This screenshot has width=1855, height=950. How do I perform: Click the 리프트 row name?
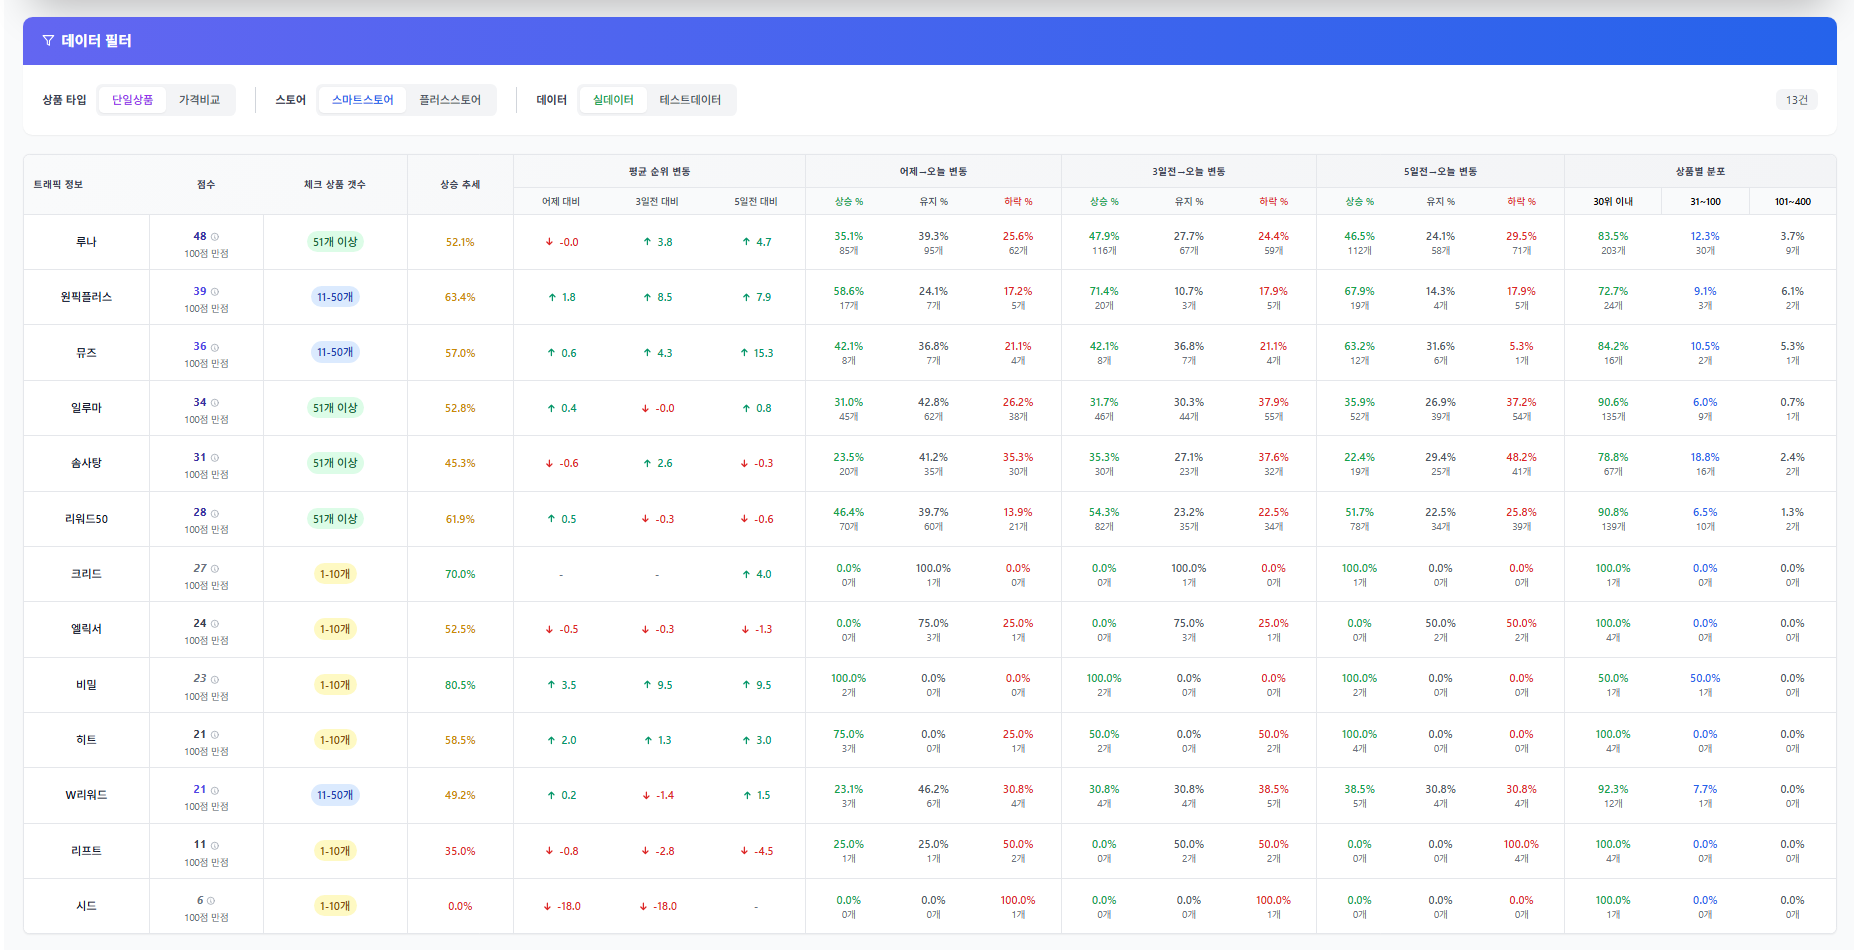click(87, 851)
